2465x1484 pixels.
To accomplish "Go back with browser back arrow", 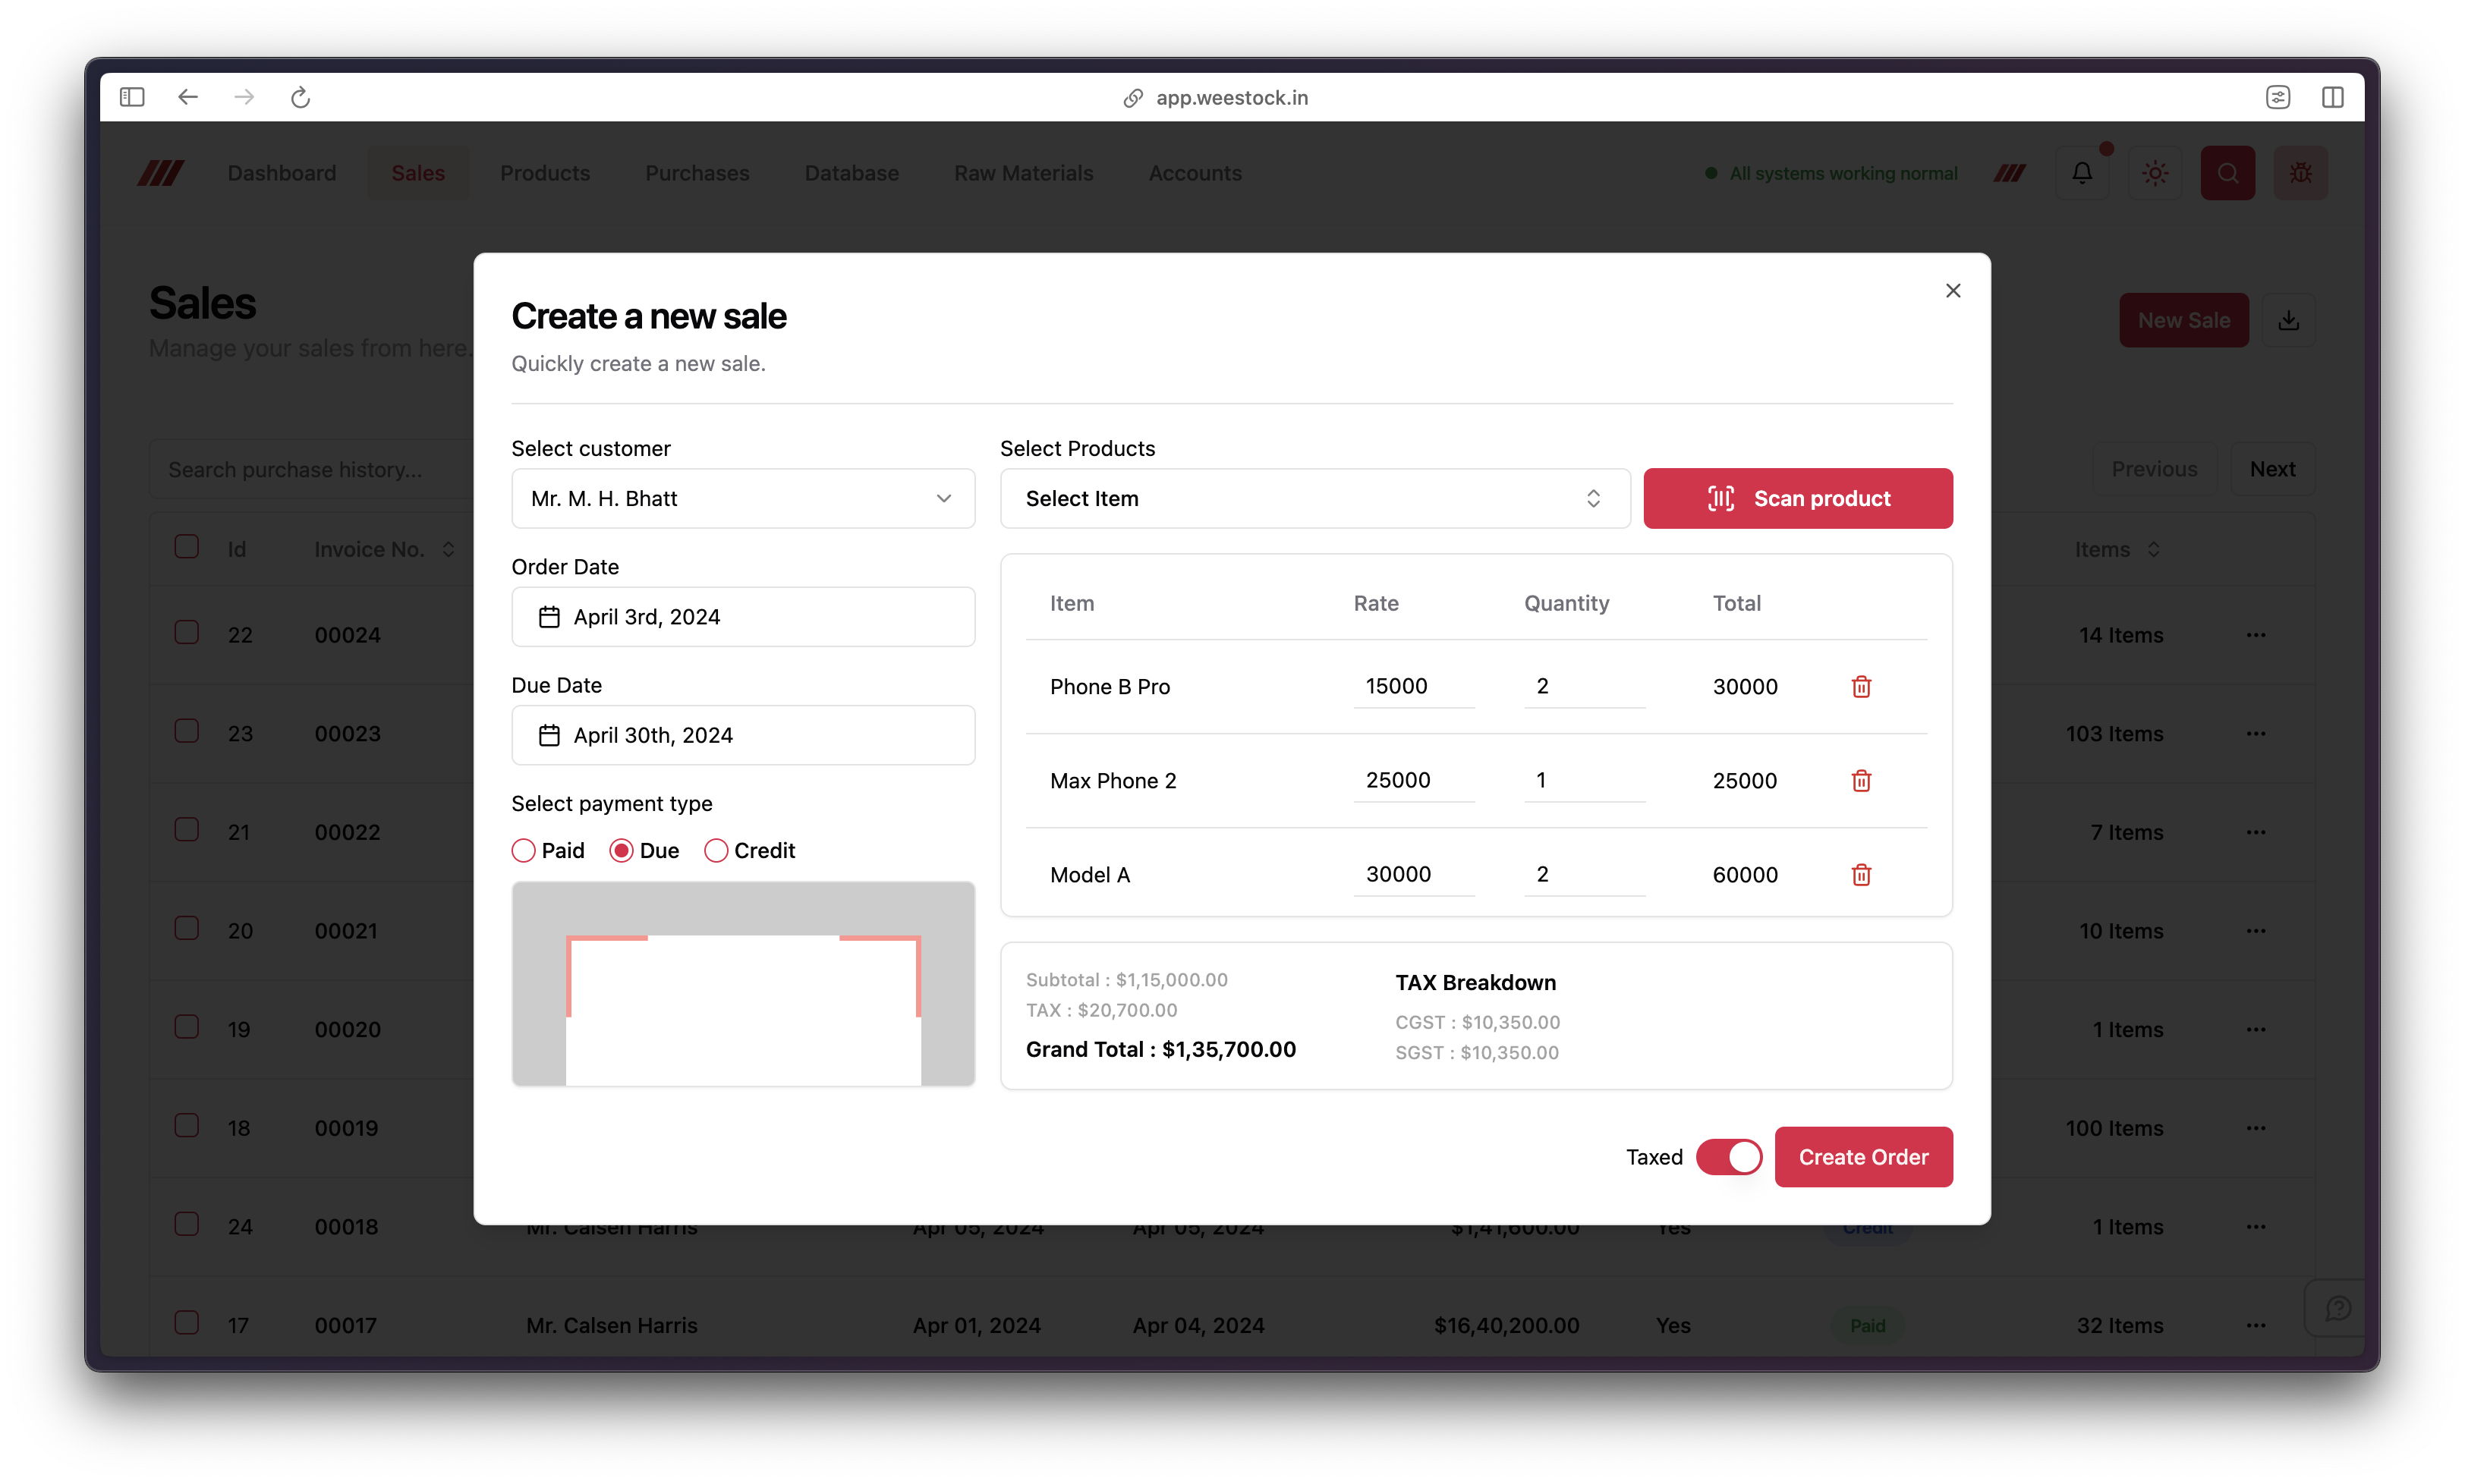I will pyautogui.click(x=188, y=97).
